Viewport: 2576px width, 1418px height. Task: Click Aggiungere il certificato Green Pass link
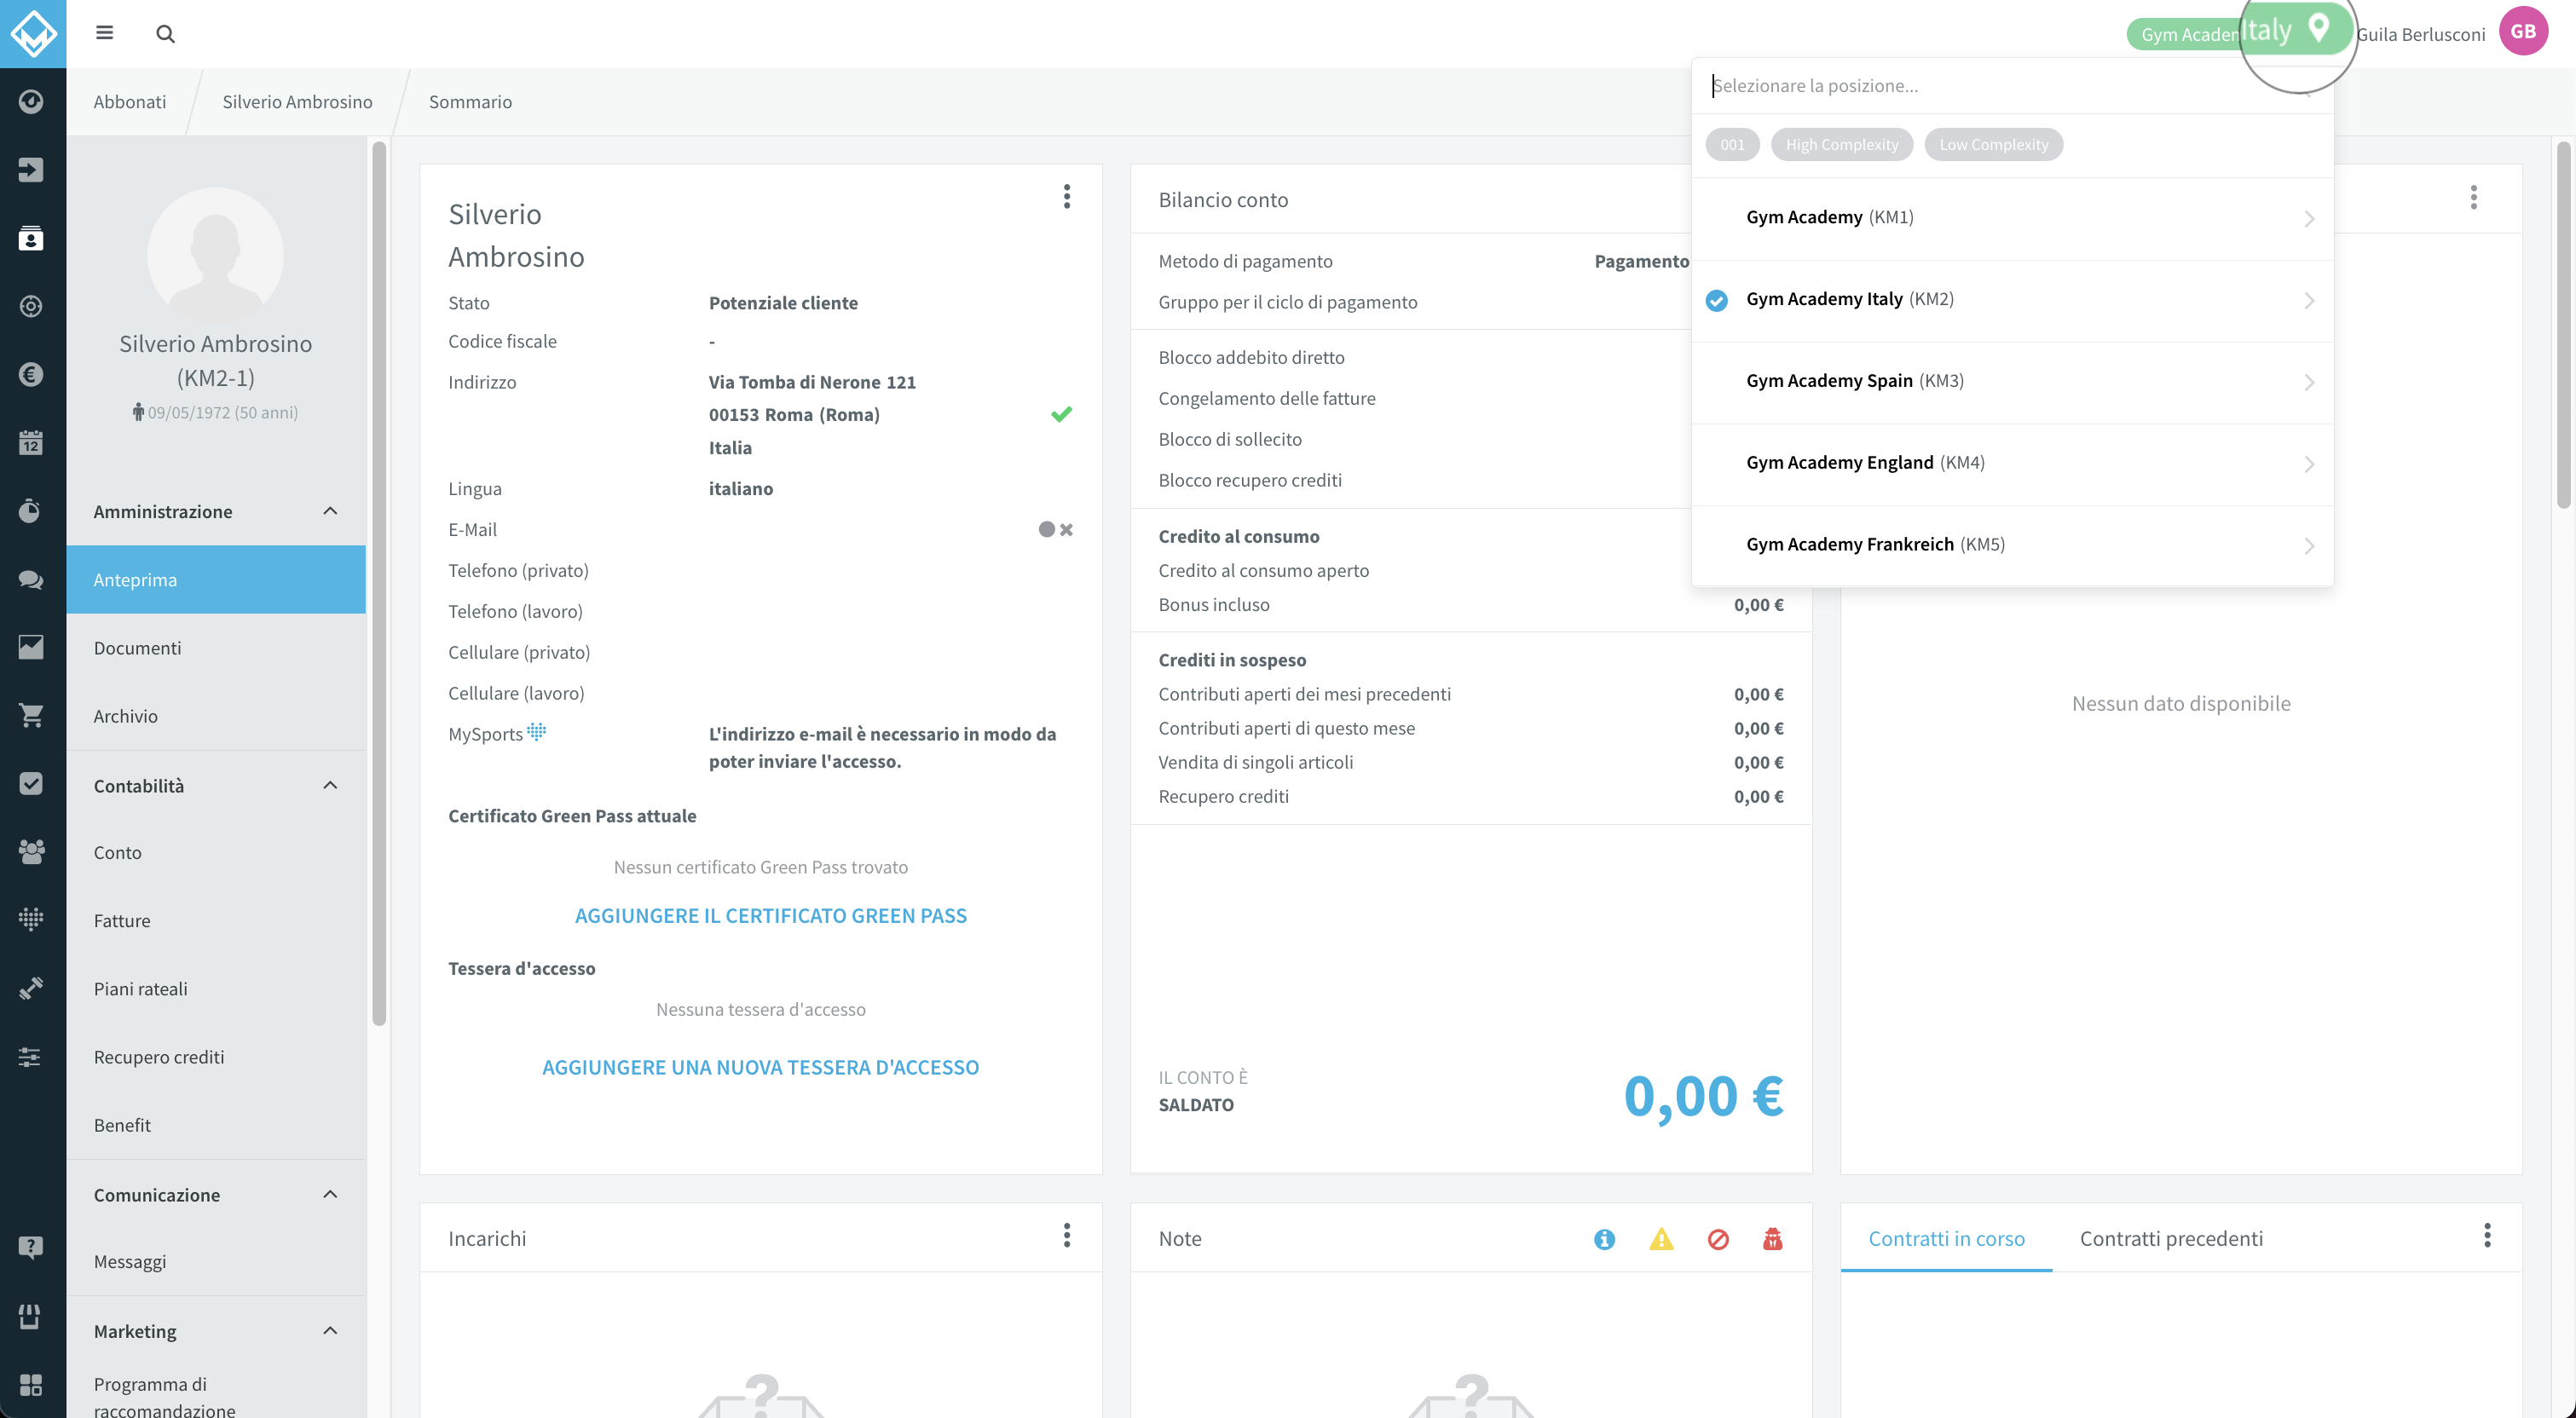(x=770, y=915)
